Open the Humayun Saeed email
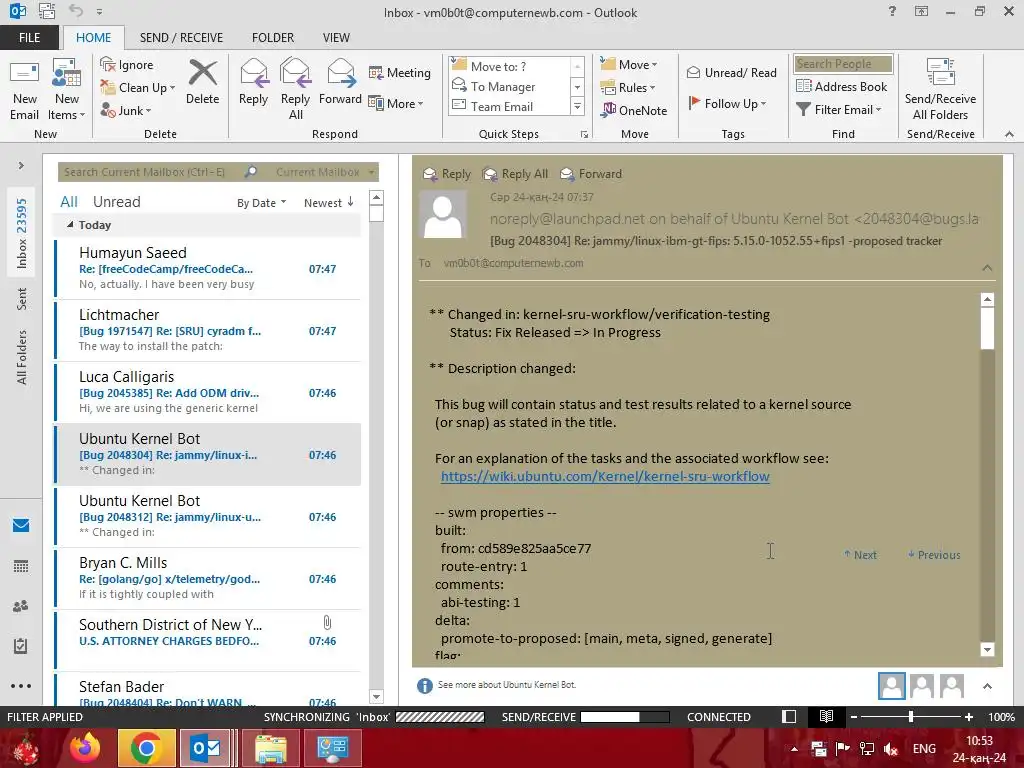 click(x=208, y=268)
